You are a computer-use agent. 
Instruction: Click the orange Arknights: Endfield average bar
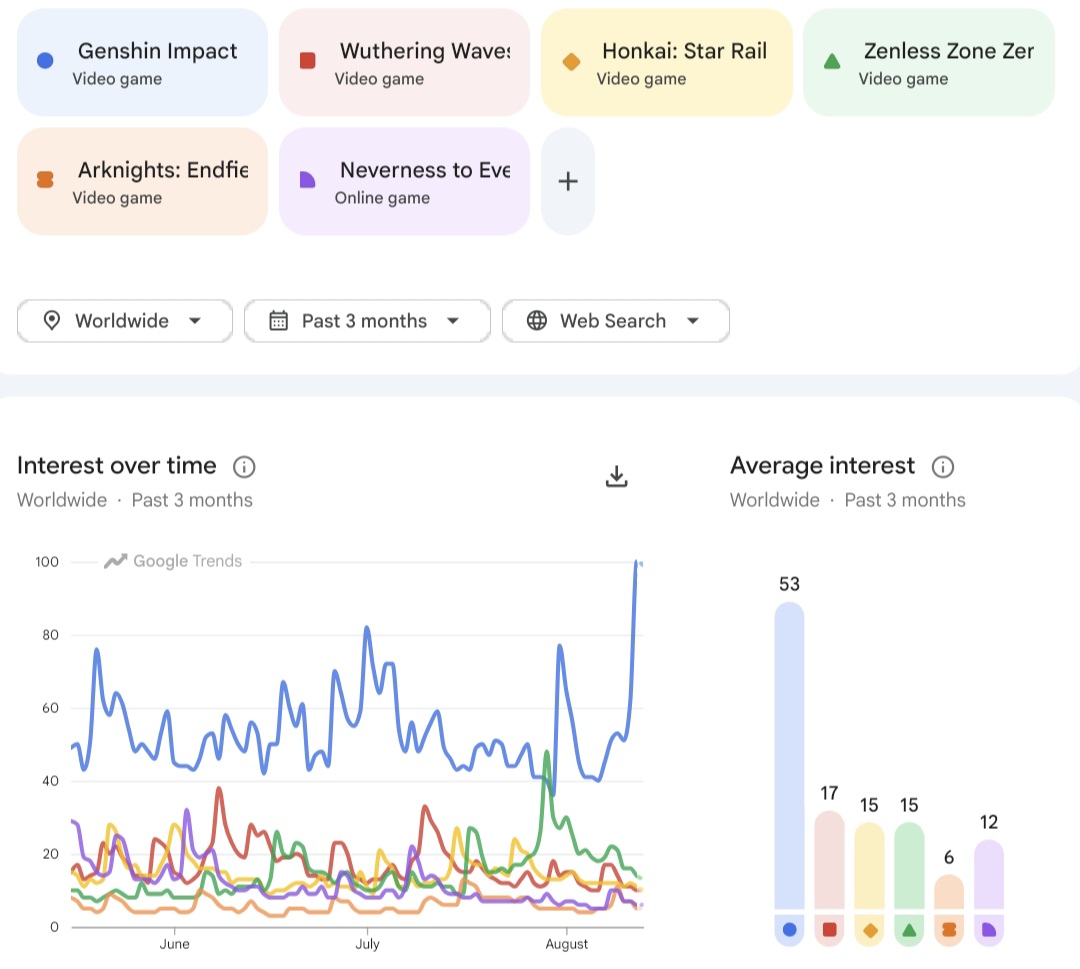[949, 892]
